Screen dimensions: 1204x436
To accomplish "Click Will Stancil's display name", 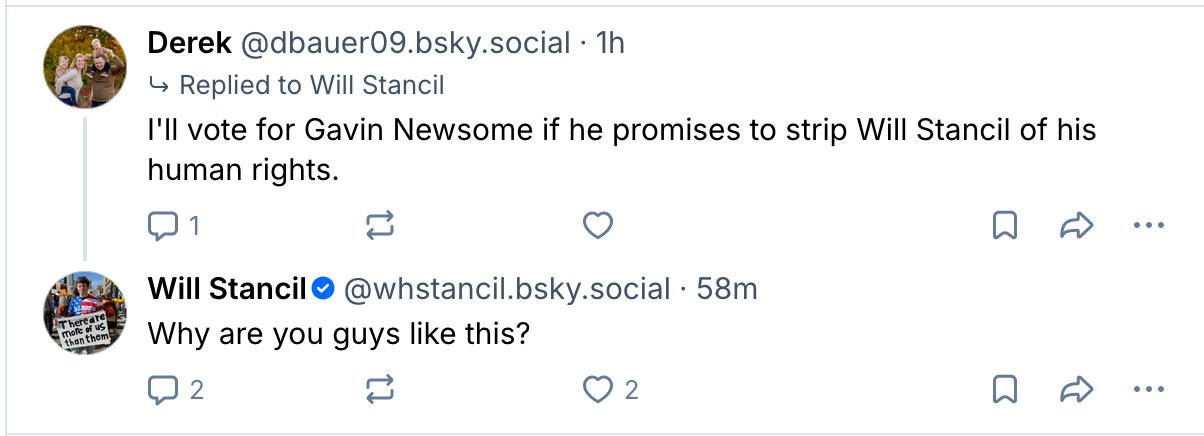I will pyautogui.click(x=227, y=290).
